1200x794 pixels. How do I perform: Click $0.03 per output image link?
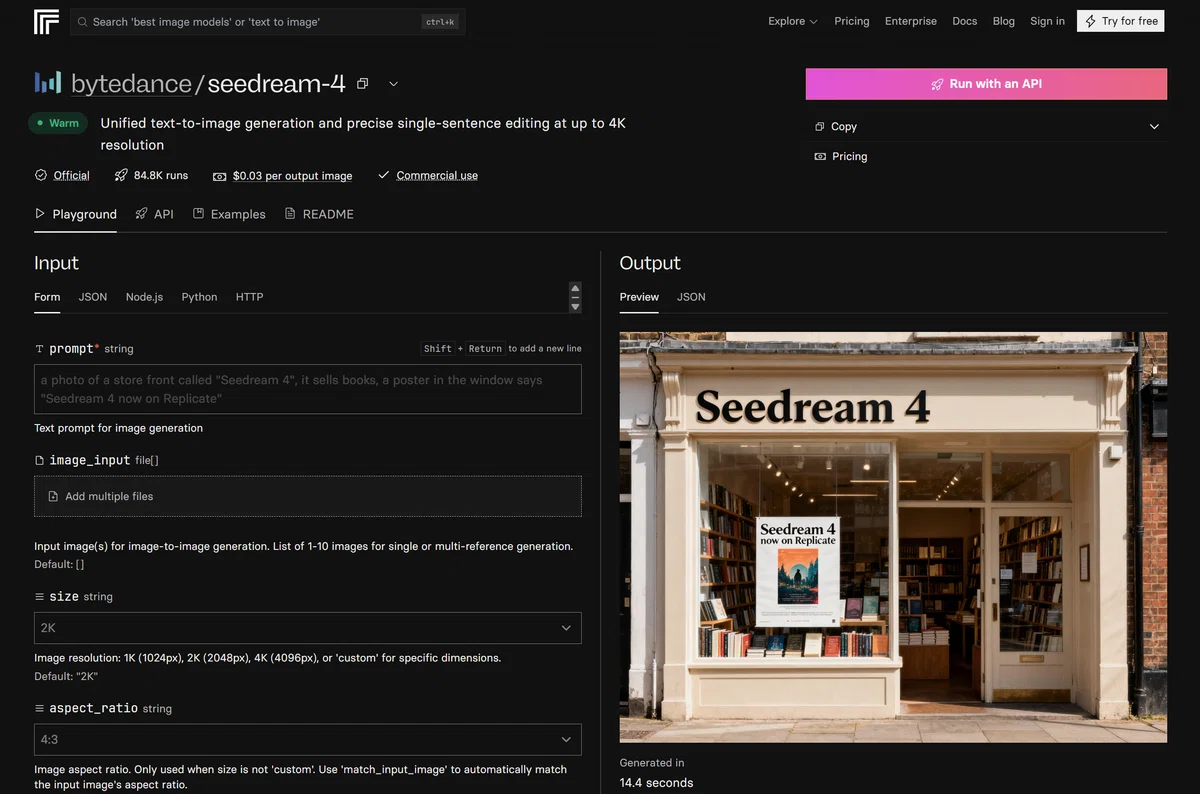point(292,176)
